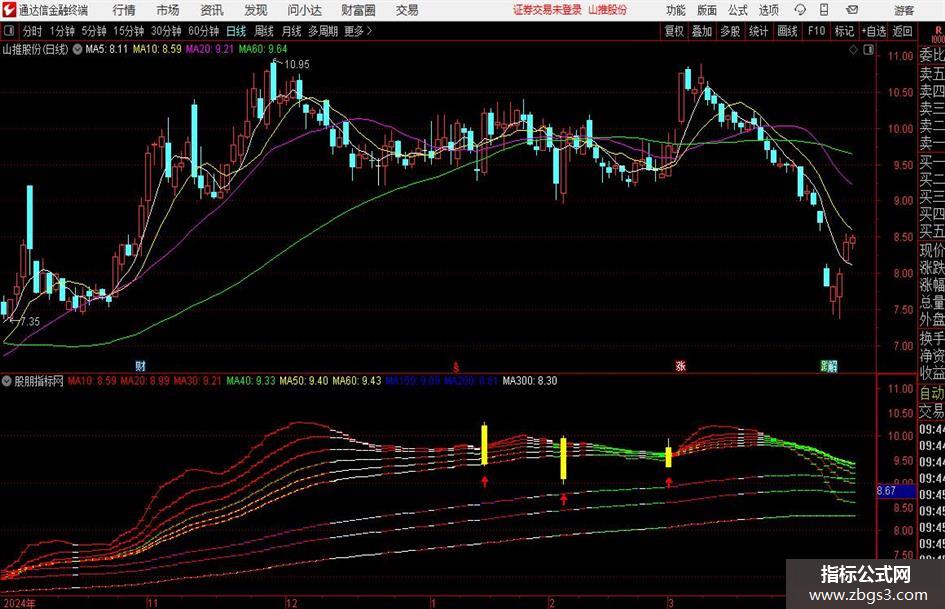Viewport: 945px width, 609px height.
Task: Click the third yellow signal bar in indicator
Action: pyautogui.click(x=668, y=456)
